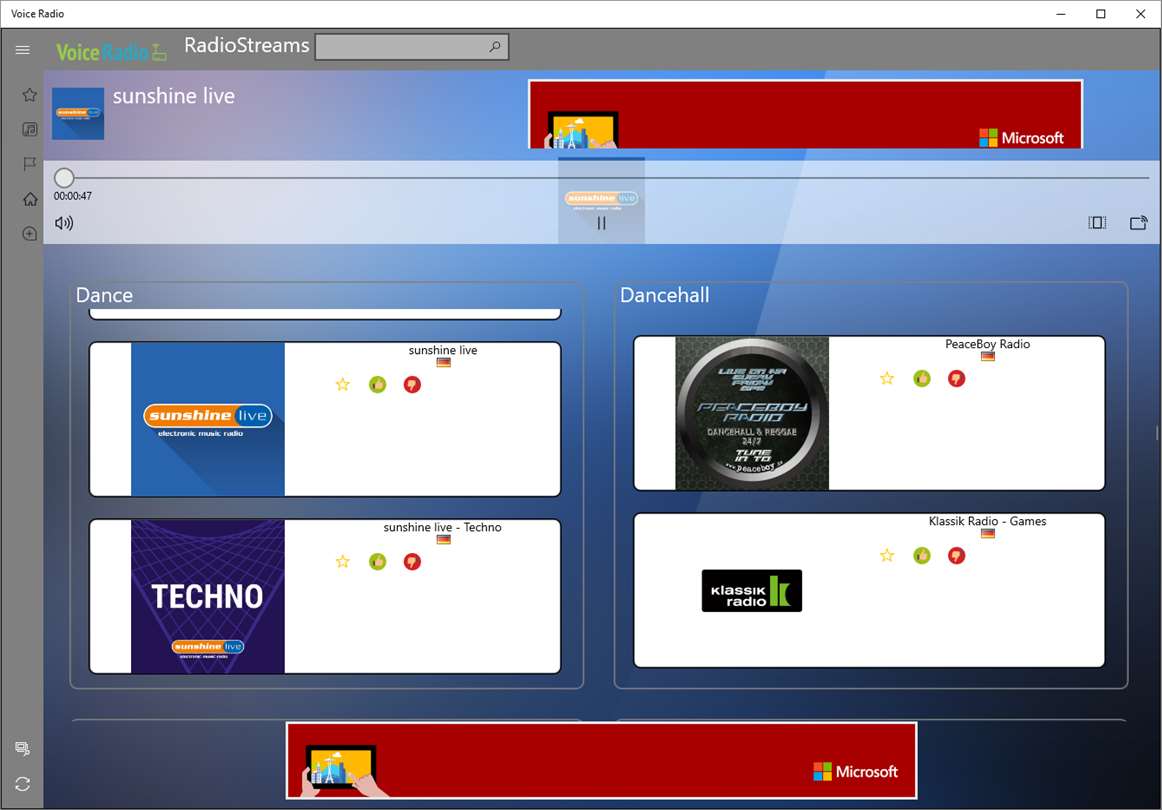Open PeaceBoy Radio station artwork
Viewport: 1162px width, 810px height.
(752, 413)
